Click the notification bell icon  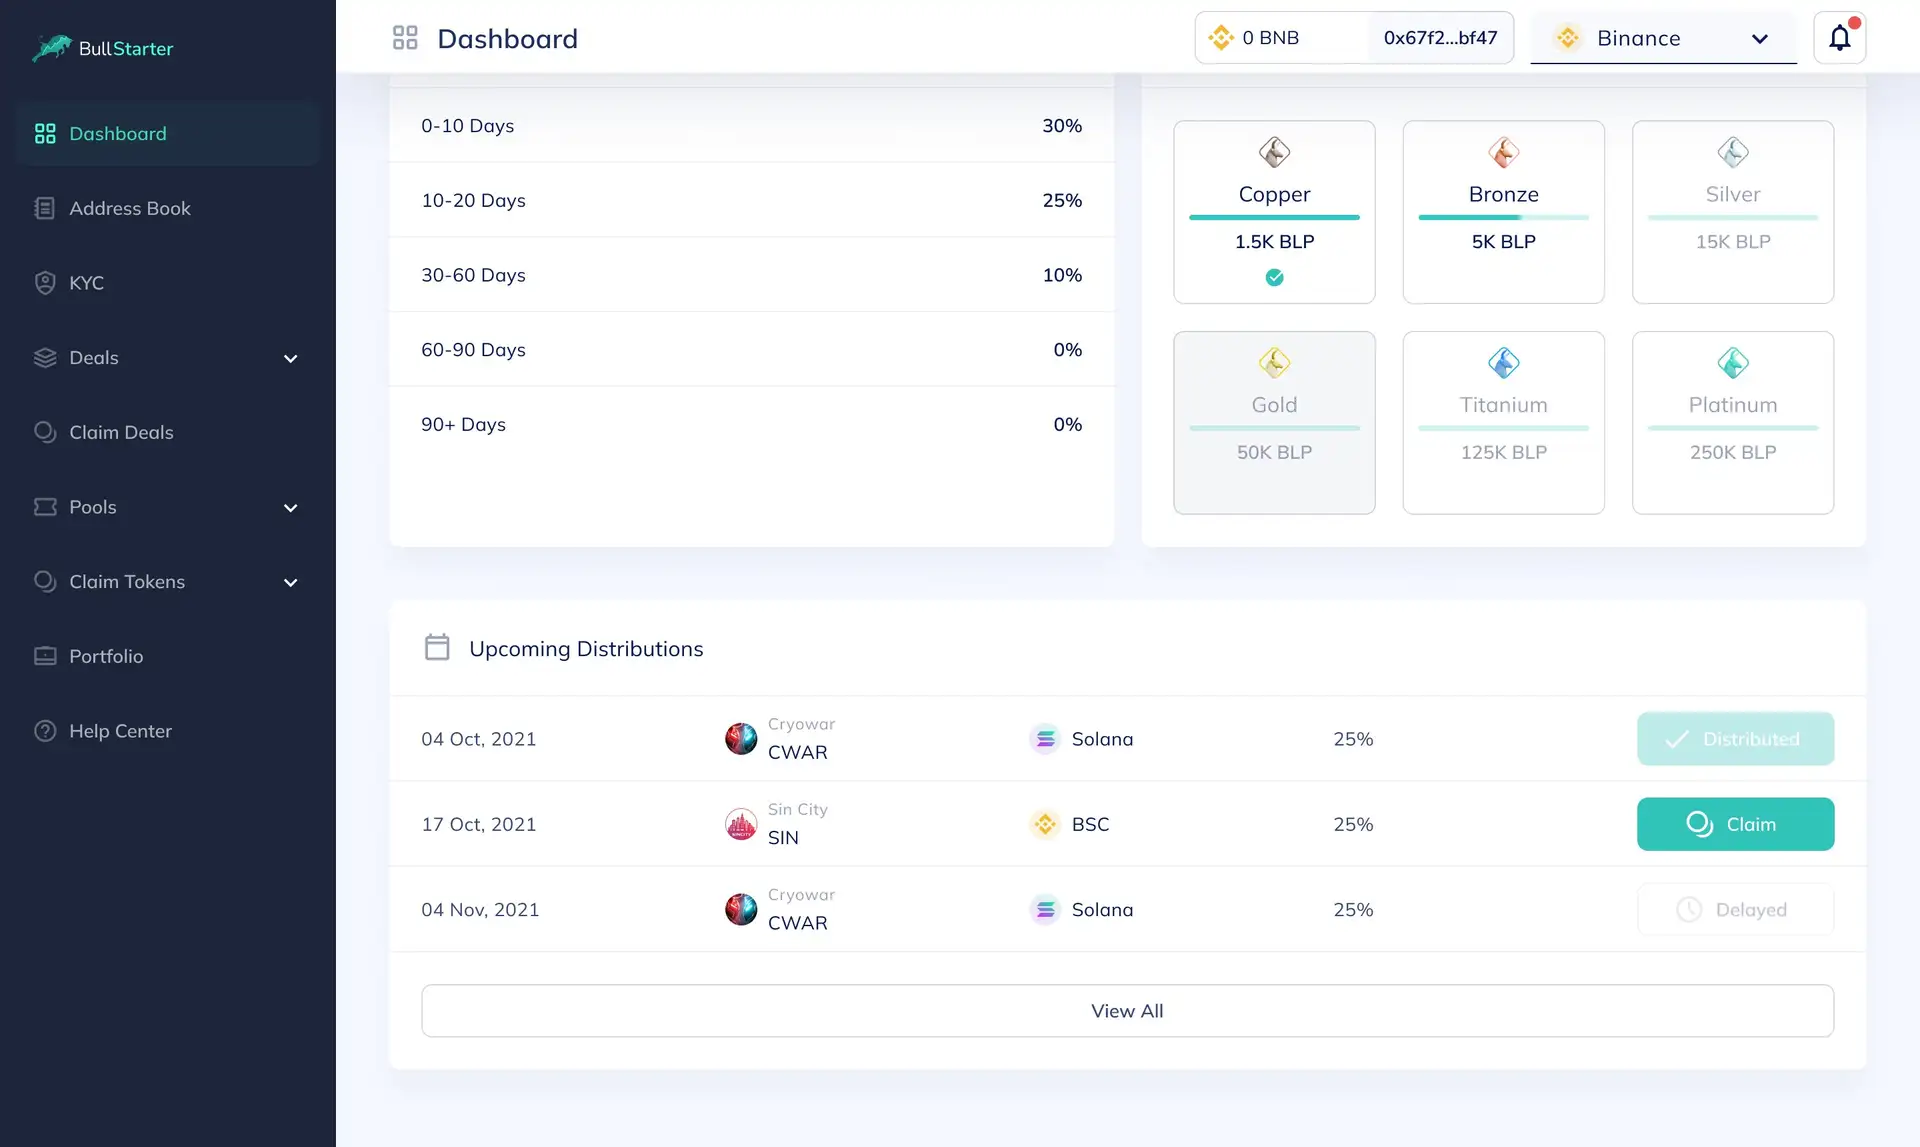(x=1839, y=38)
